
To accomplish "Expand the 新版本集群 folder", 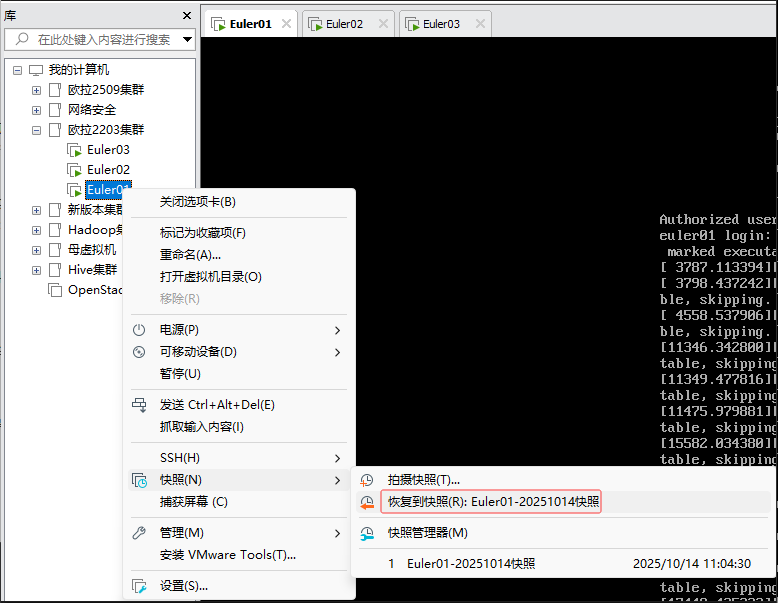I will coord(36,210).
